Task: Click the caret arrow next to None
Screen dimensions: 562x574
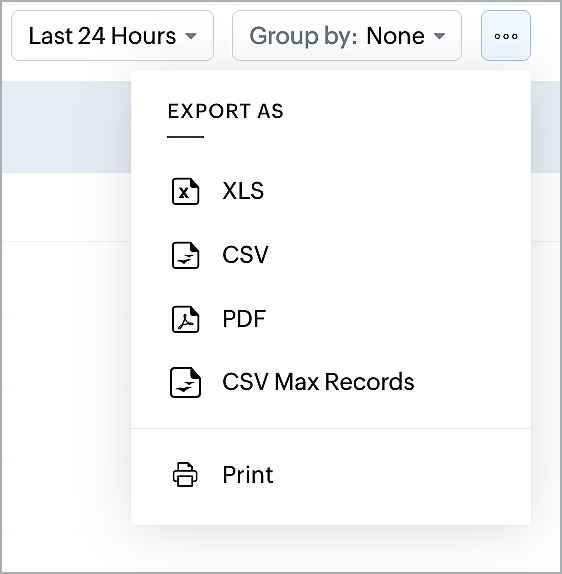Action: click(x=439, y=36)
